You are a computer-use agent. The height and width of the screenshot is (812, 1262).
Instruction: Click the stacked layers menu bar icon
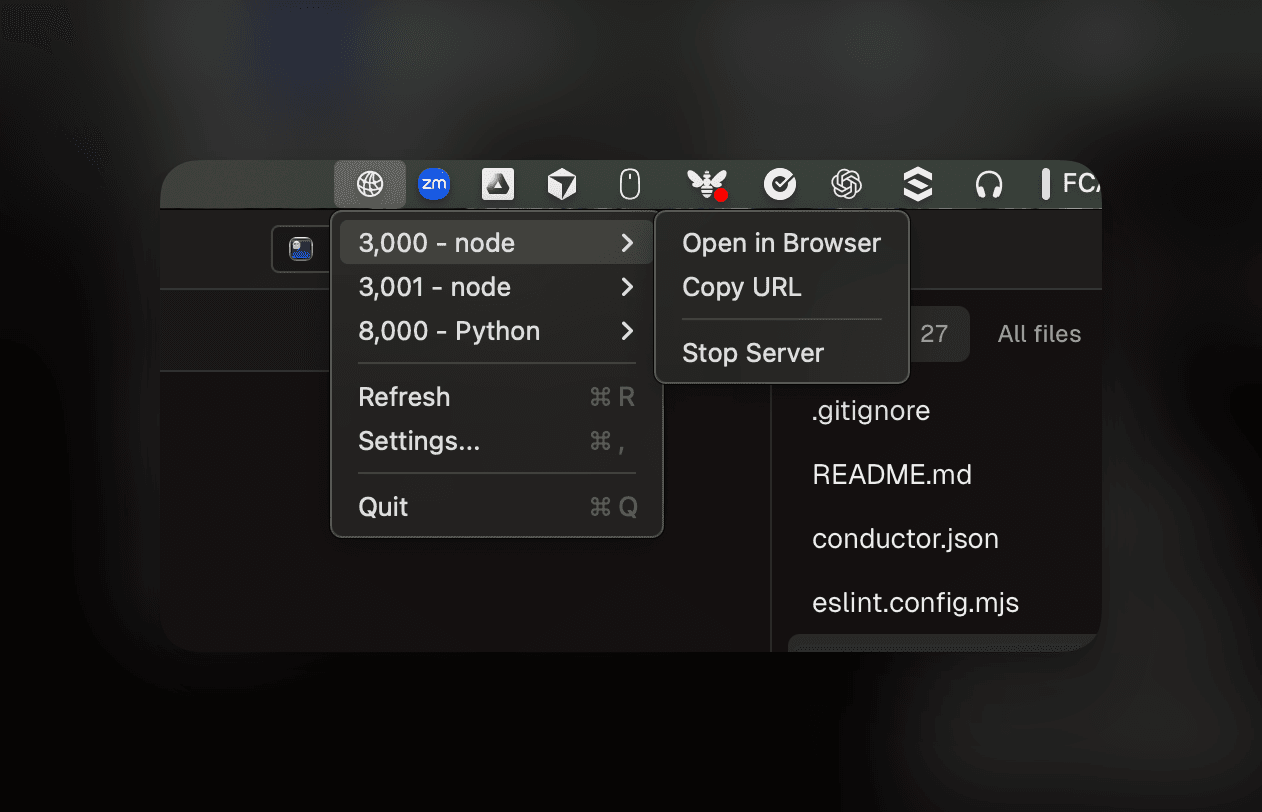pos(917,184)
